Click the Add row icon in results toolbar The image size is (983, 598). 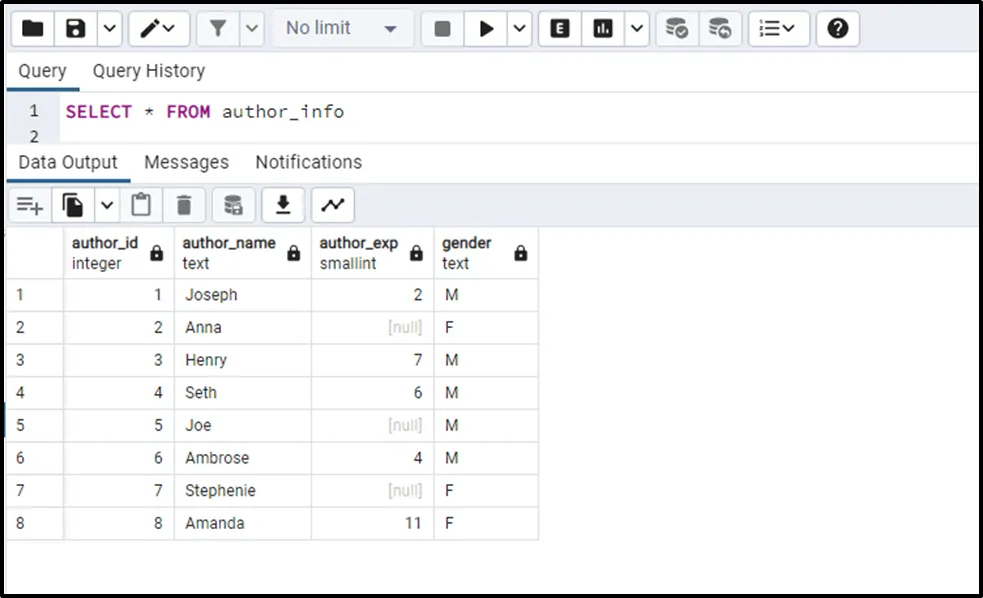30,206
